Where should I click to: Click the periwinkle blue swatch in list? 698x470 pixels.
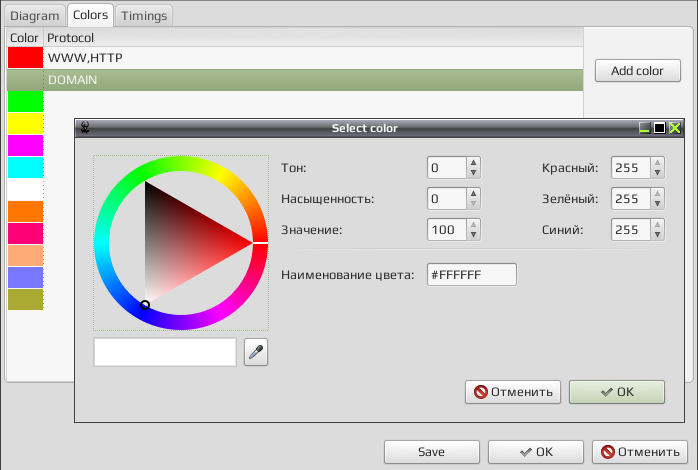[x=25, y=277]
